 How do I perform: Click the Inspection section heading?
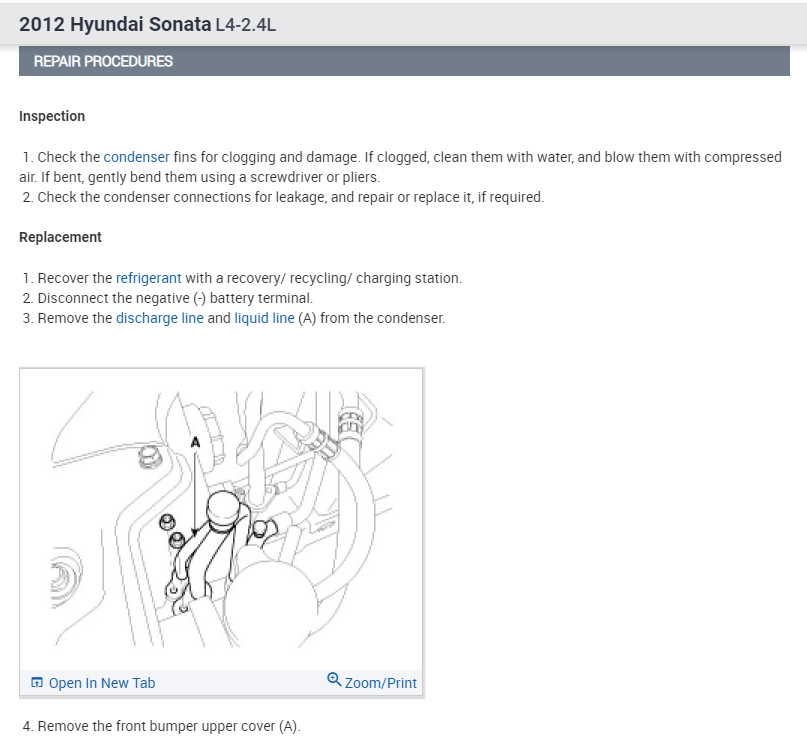[x=52, y=116]
